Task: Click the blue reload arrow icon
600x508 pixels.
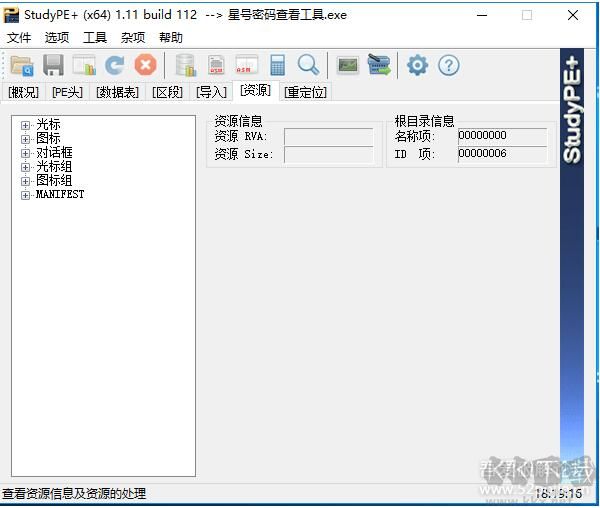Action: (114, 65)
